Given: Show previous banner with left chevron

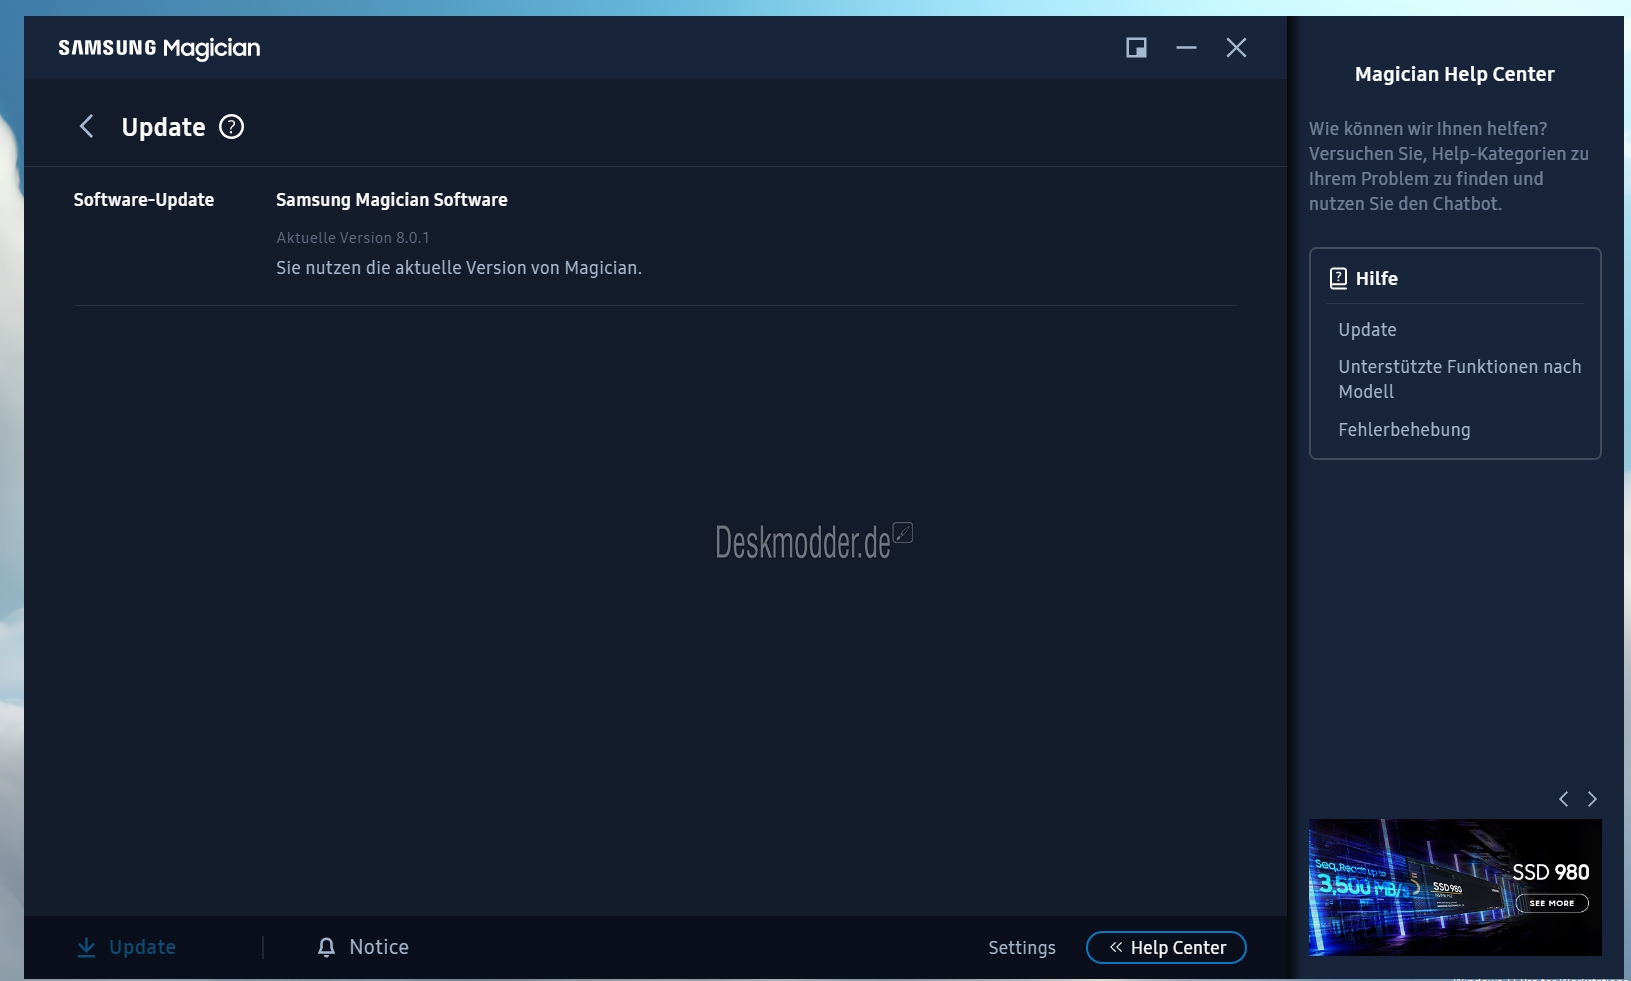Looking at the screenshot, I should click(1564, 799).
